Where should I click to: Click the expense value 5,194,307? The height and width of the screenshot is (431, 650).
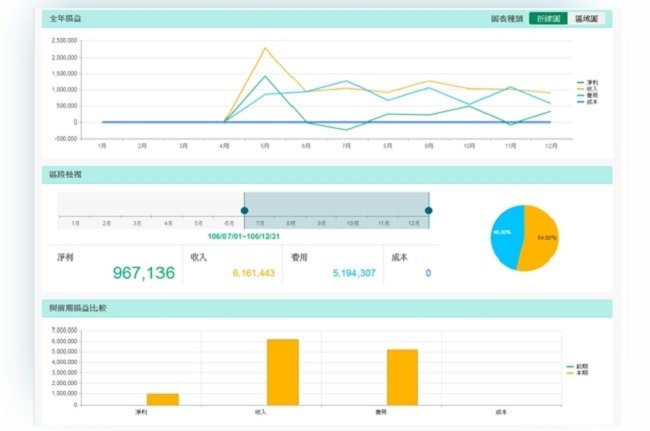click(x=354, y=273)
